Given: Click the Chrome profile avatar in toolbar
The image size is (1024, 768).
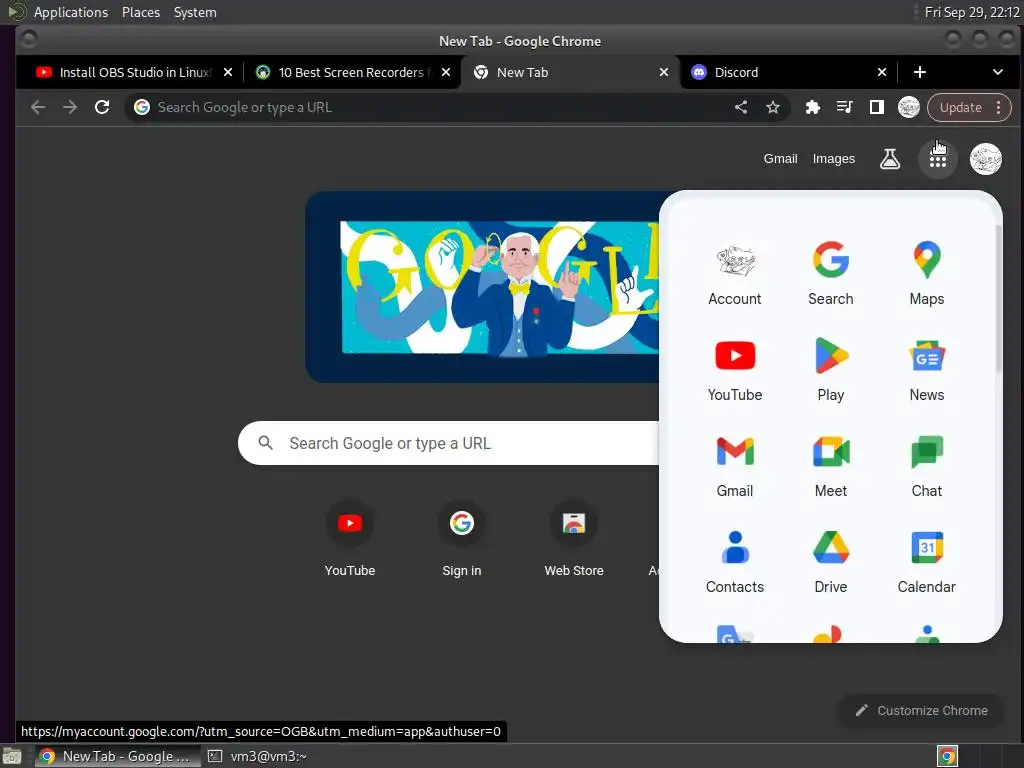Looking at the screenshot, I should [x=908, y=107].
